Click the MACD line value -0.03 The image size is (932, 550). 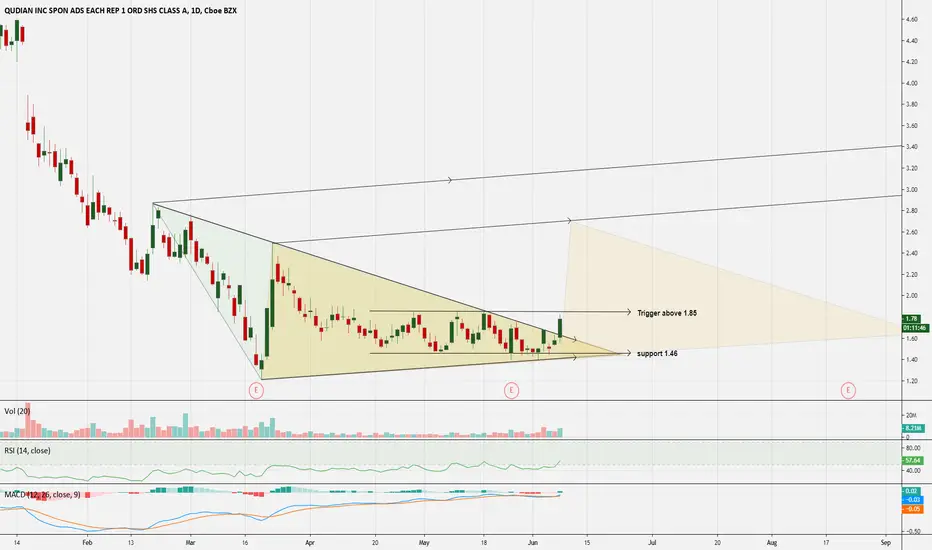912,500
